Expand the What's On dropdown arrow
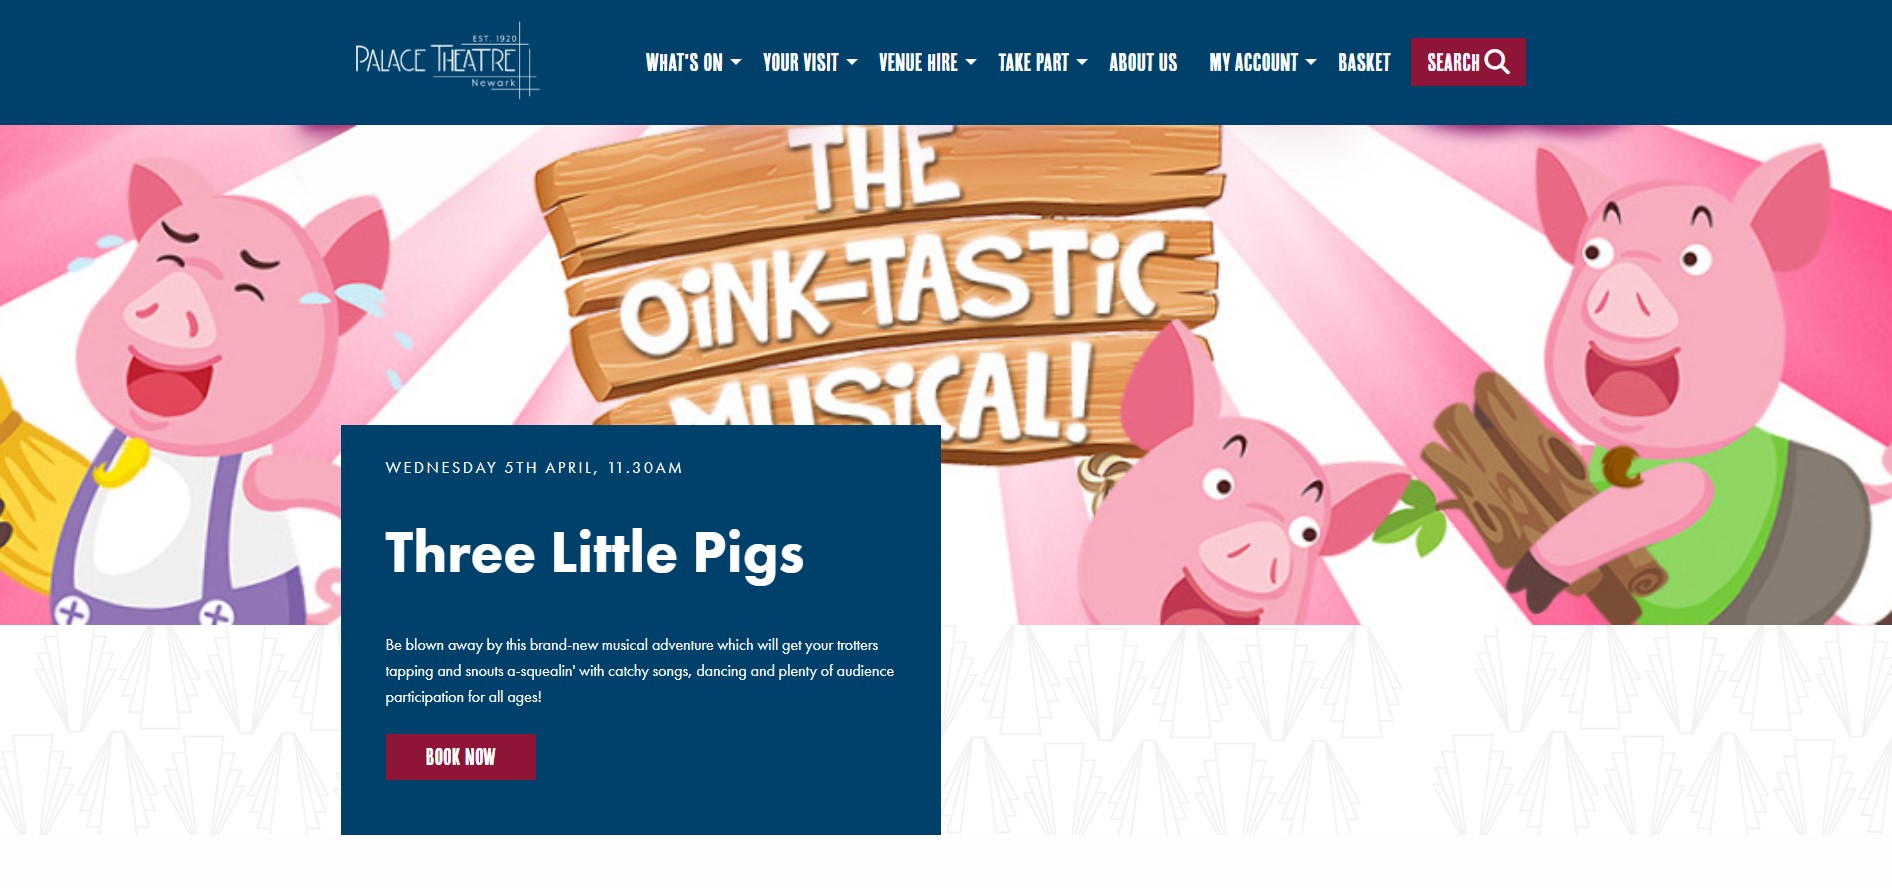 click(736, 62)
